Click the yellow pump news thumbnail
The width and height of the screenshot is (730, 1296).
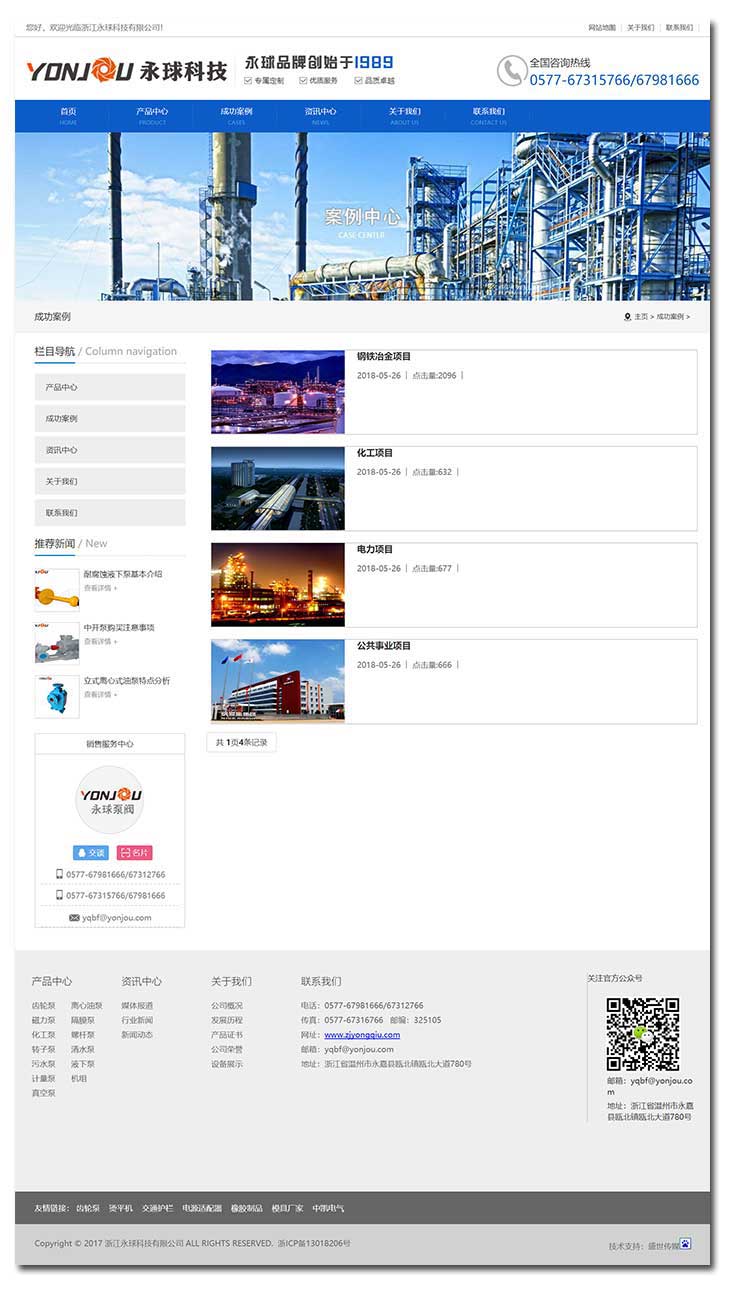coord(57,590)
